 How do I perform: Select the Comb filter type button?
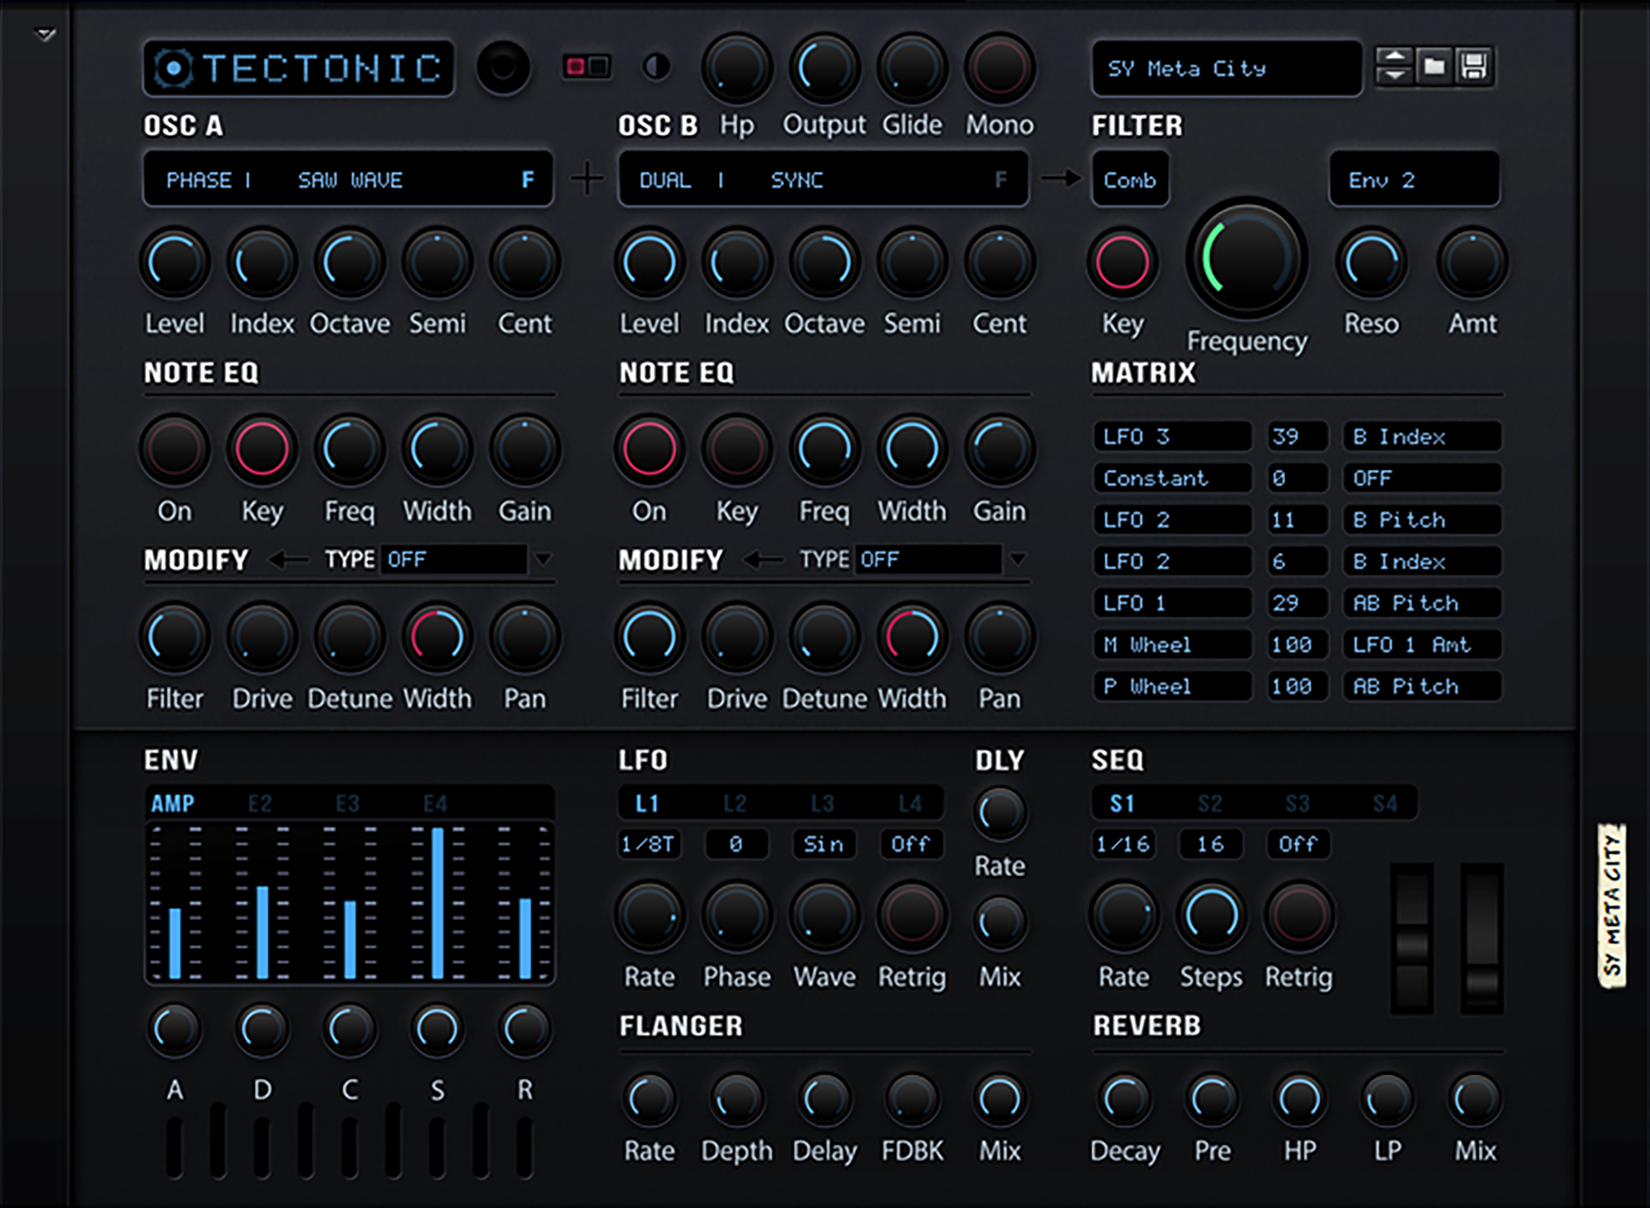pos(1130,179)
